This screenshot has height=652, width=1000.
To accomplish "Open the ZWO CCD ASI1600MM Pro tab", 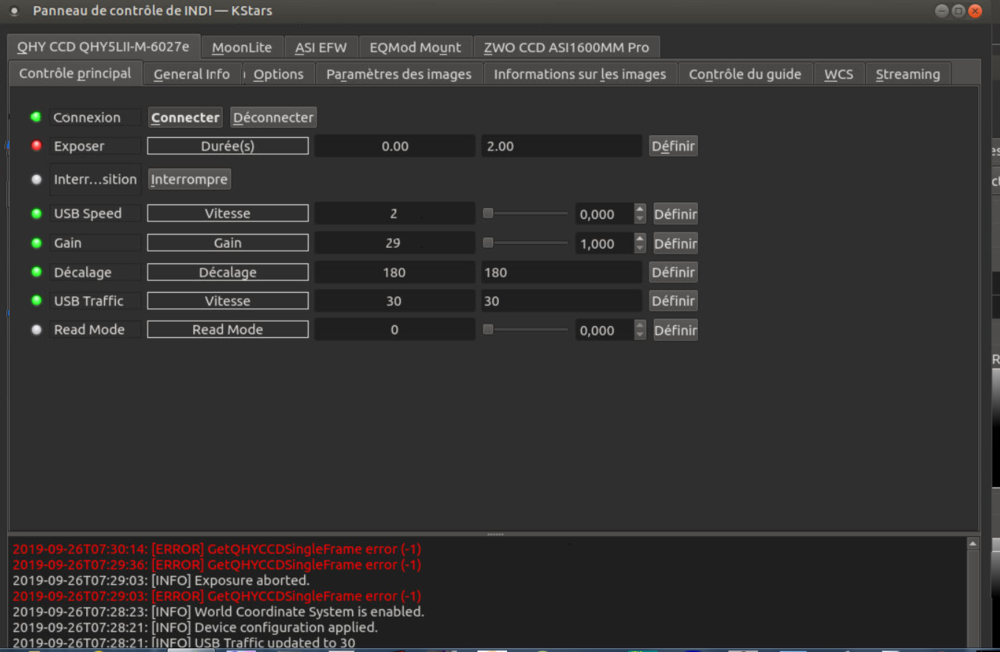I will pyautogui.click(x=566, y=47).
